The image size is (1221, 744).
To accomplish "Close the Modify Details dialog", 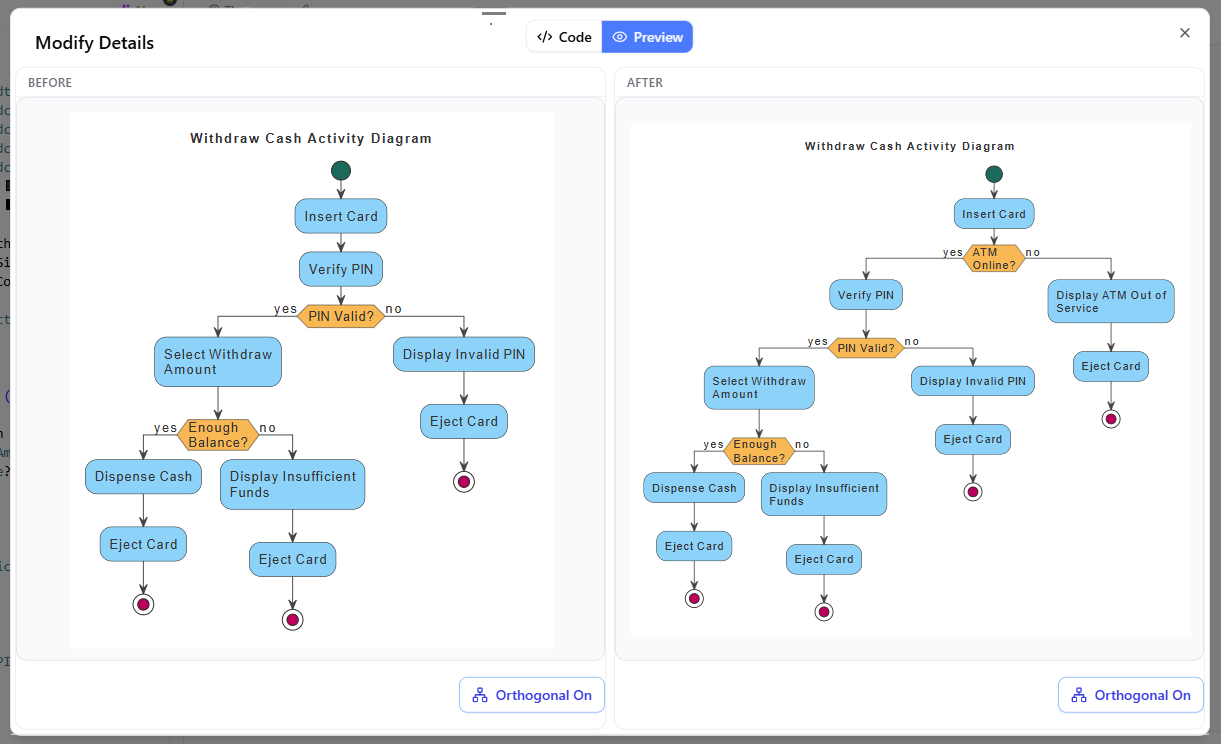I will 1185,33.
